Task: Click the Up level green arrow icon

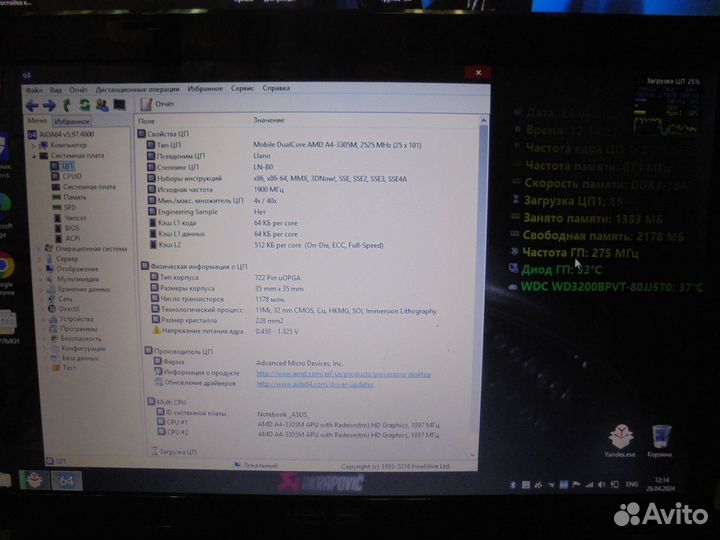Action: [x=67, y=105]
